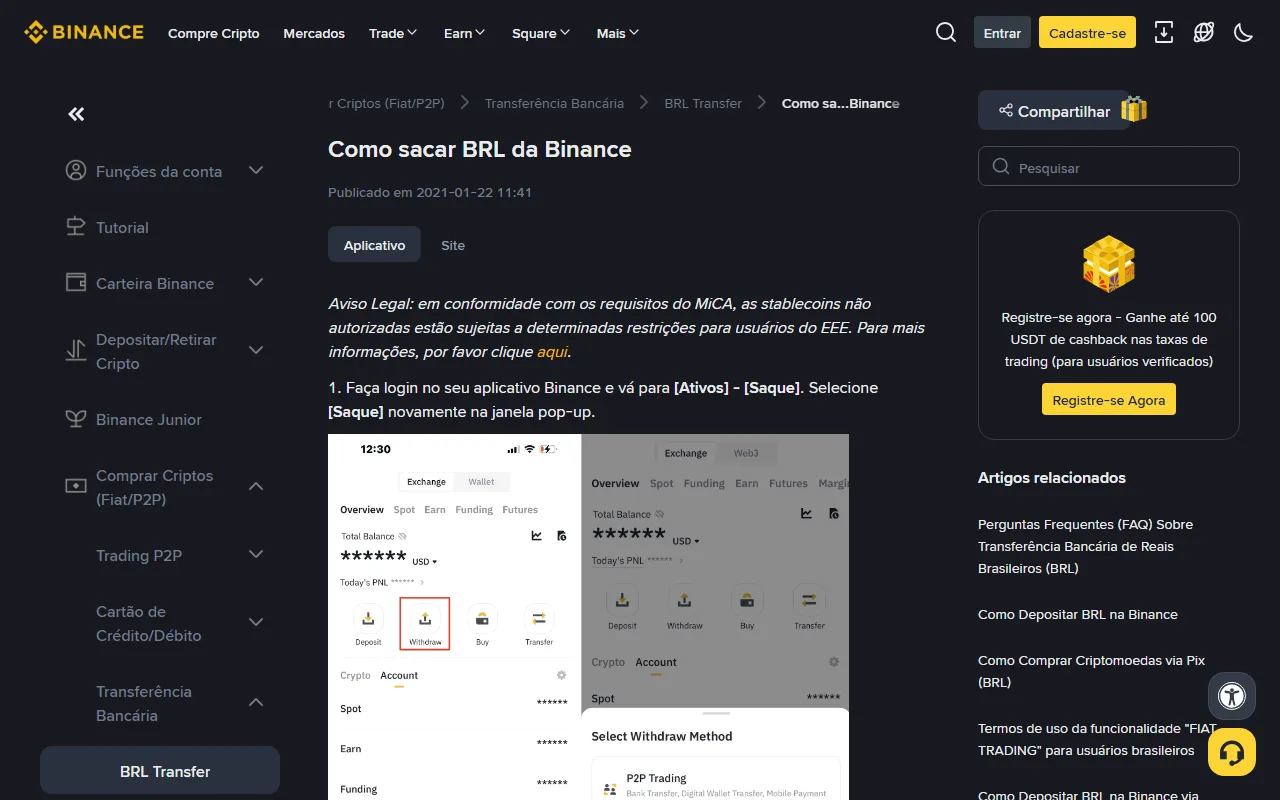Open the accessibility icon button
Screen dimensions: 1280x800
point(1232,696)
